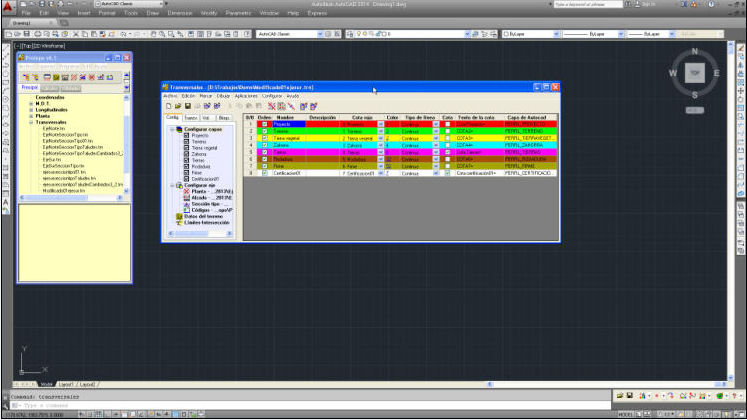Click command line input field
Image resolution: width=747 pixels, height=420 pixels.
(x=310, y=405)
